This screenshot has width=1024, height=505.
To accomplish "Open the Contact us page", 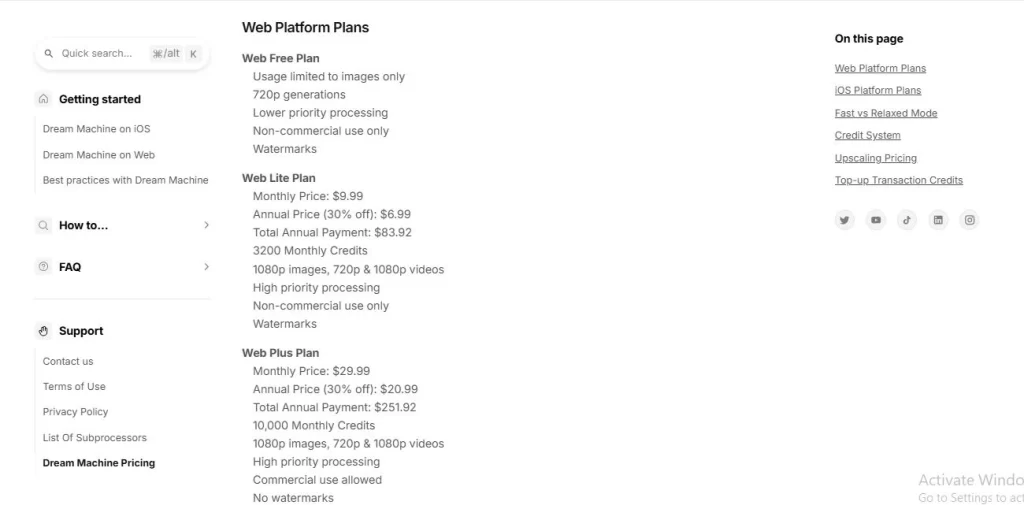I will pyautogui.click(x=68, y=361).
